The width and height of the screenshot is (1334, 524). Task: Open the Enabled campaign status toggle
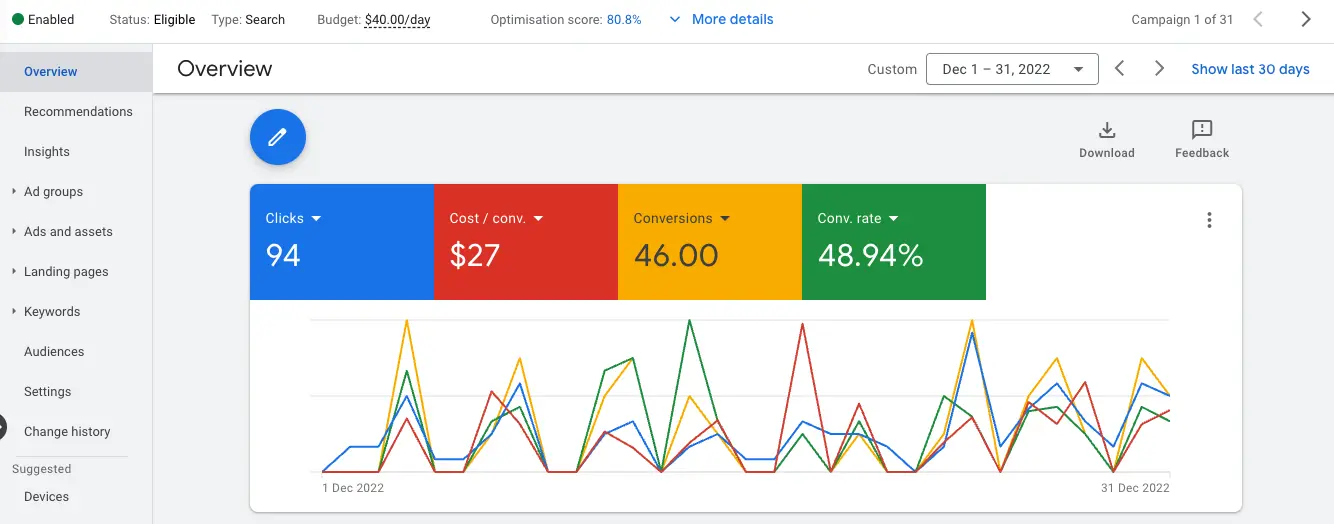45,20
